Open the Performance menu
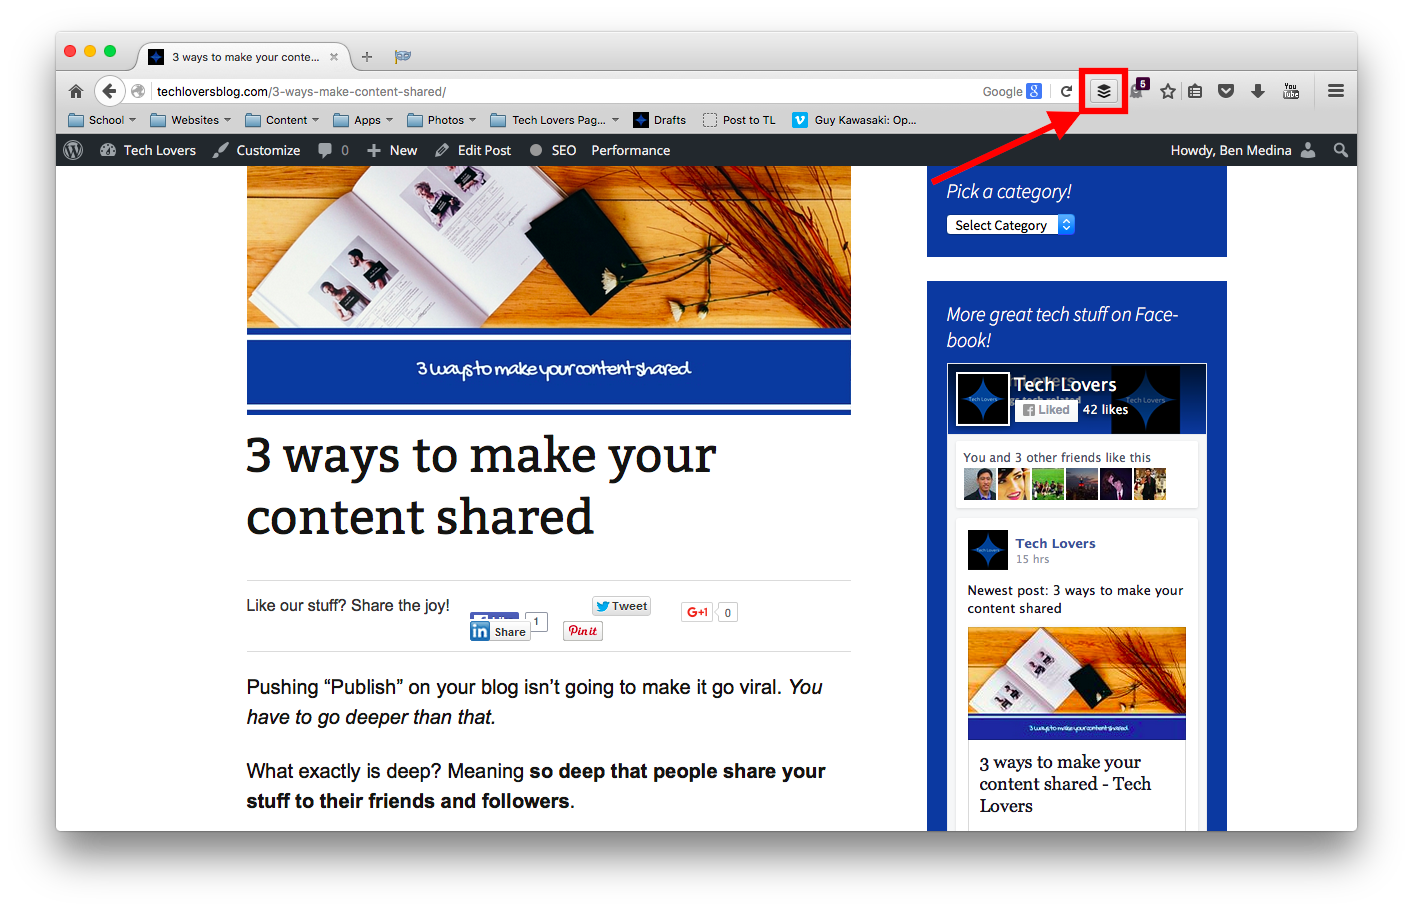The image size is (1413, 911). click(631, 150)
